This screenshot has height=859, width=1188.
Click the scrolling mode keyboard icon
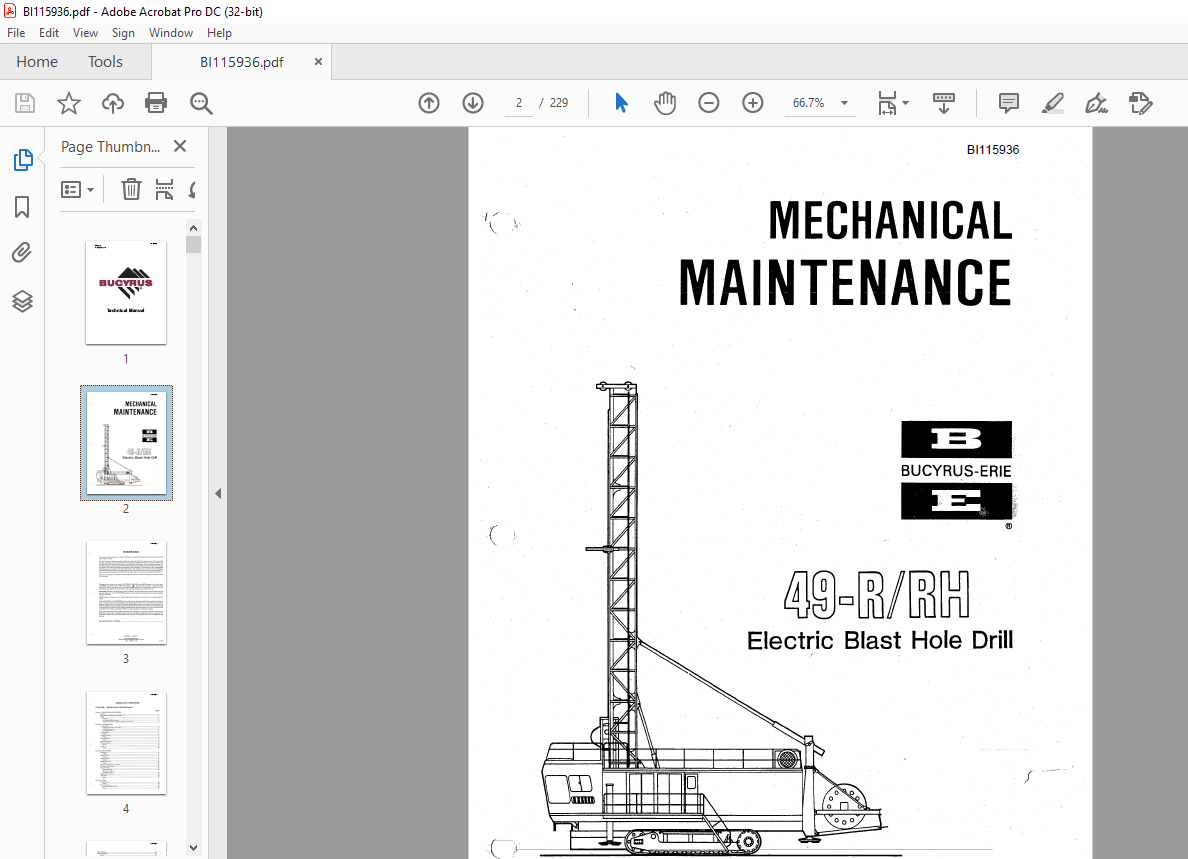943,103
